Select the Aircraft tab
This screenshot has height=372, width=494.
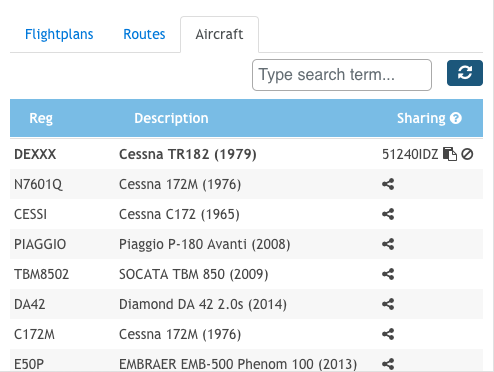[219, 34]
